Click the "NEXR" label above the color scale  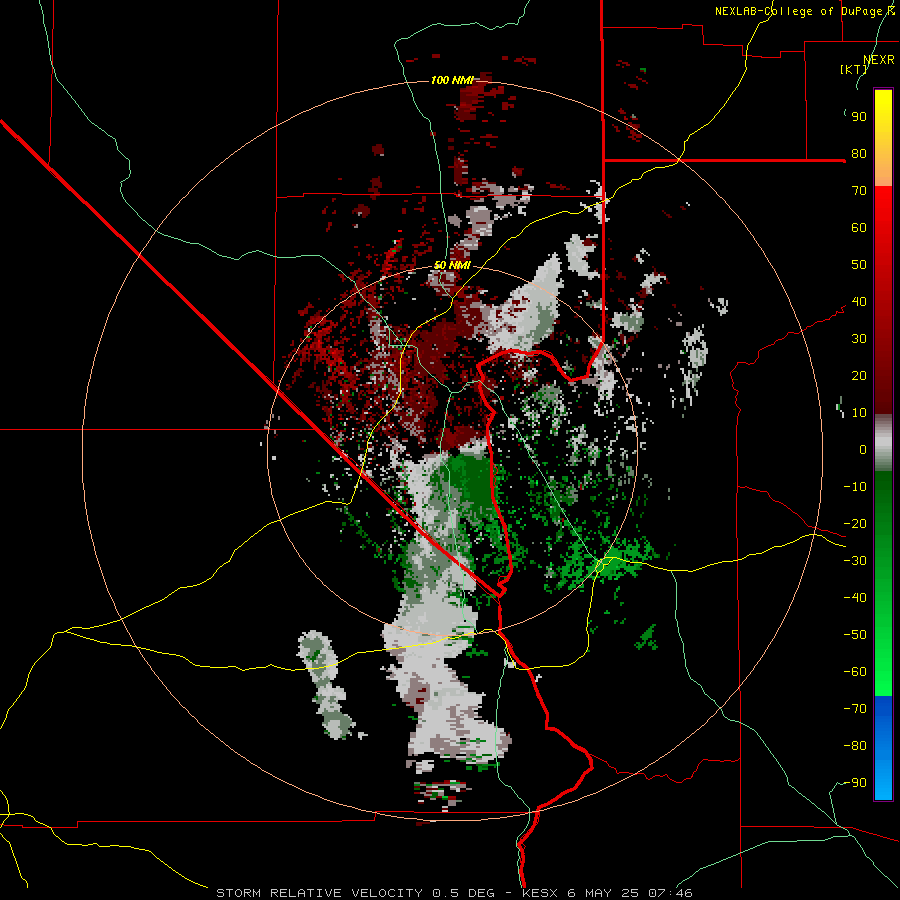pyautogui.click(x=879, y=60)
